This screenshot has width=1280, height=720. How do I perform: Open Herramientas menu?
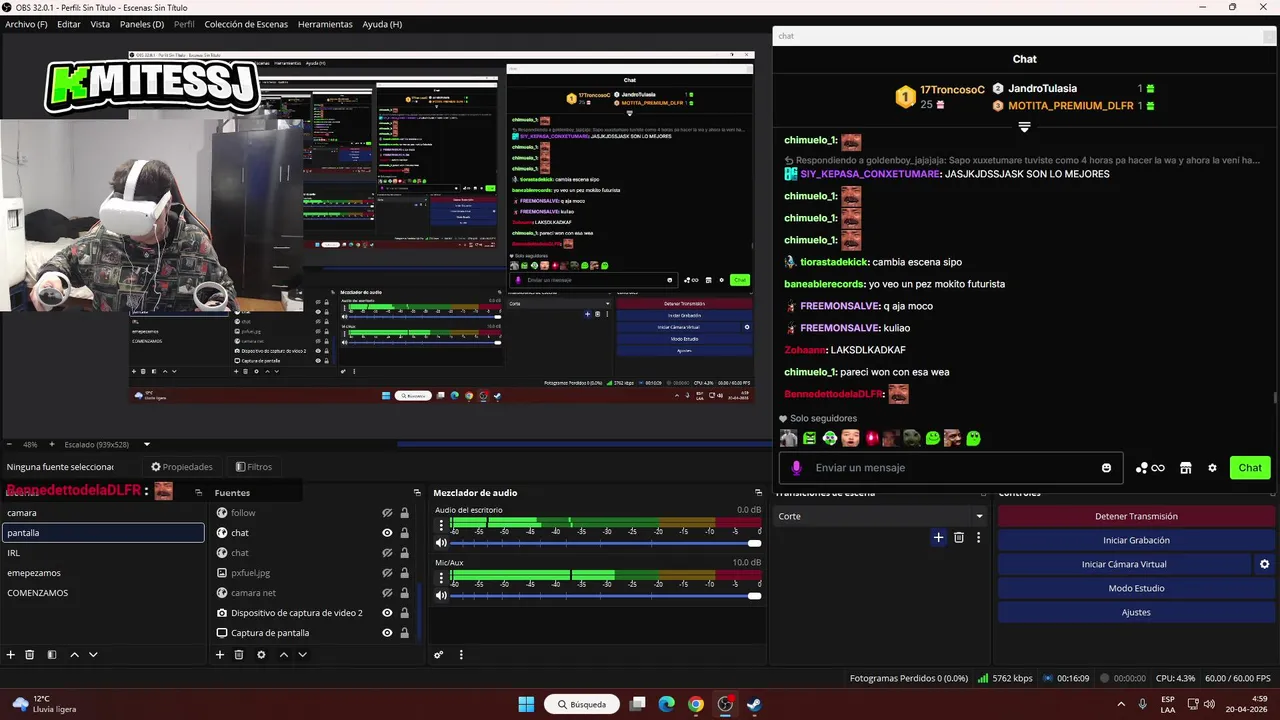click(325, 24)
